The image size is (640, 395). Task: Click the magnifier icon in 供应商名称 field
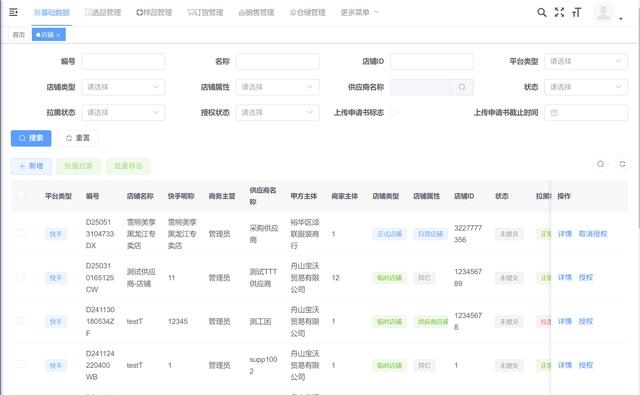[462, 87]
